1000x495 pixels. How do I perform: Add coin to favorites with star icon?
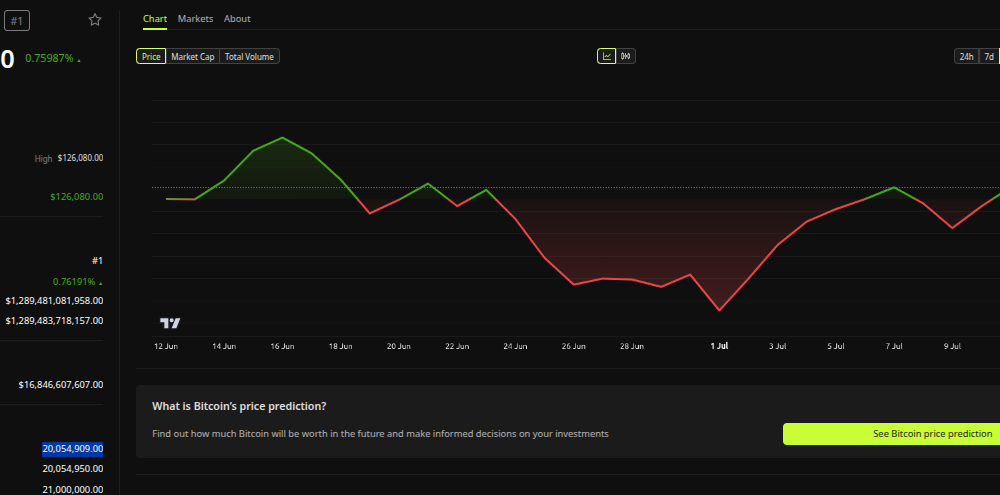tap(95, 20)
